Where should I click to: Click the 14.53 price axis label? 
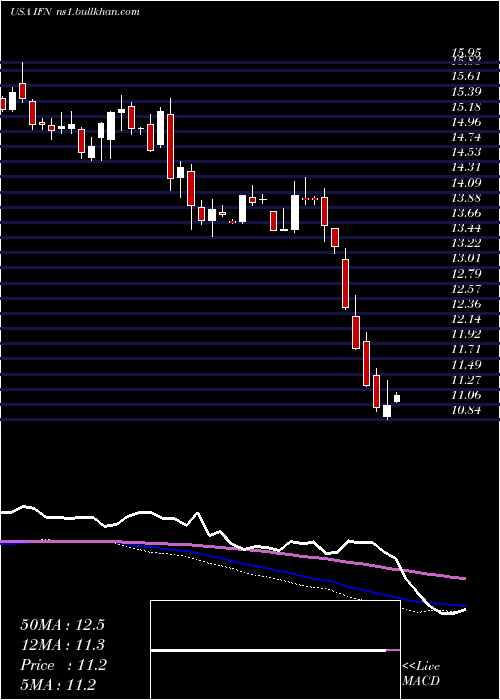pos(466,152)
